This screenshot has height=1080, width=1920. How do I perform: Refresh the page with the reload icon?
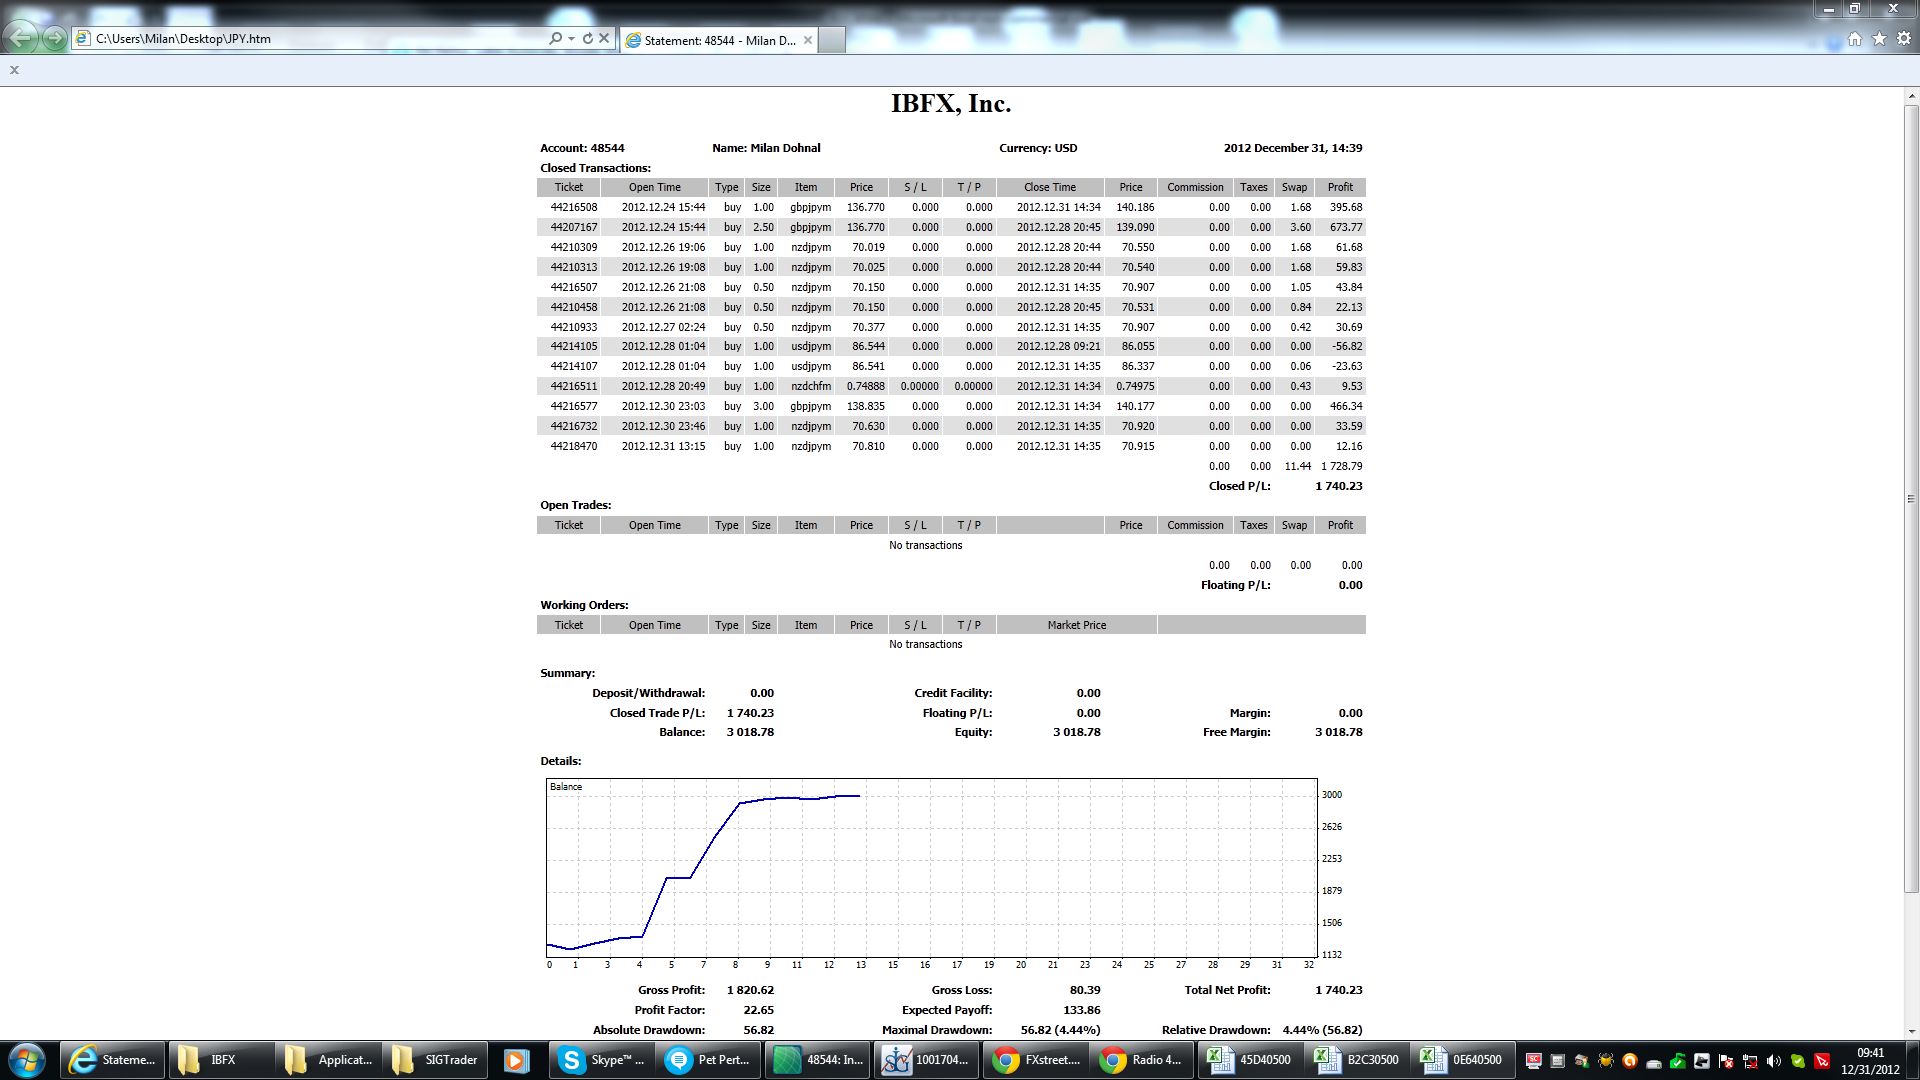point(588,39)
